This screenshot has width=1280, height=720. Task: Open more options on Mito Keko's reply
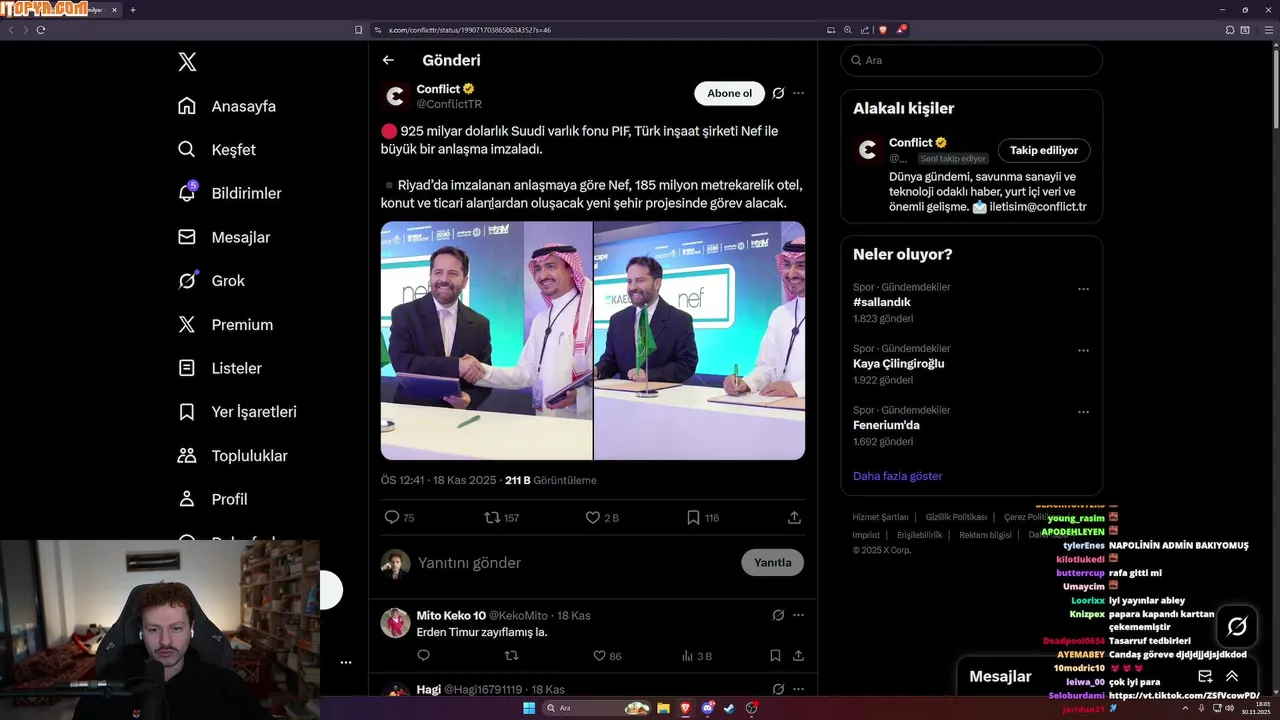(x=798, y=615)
